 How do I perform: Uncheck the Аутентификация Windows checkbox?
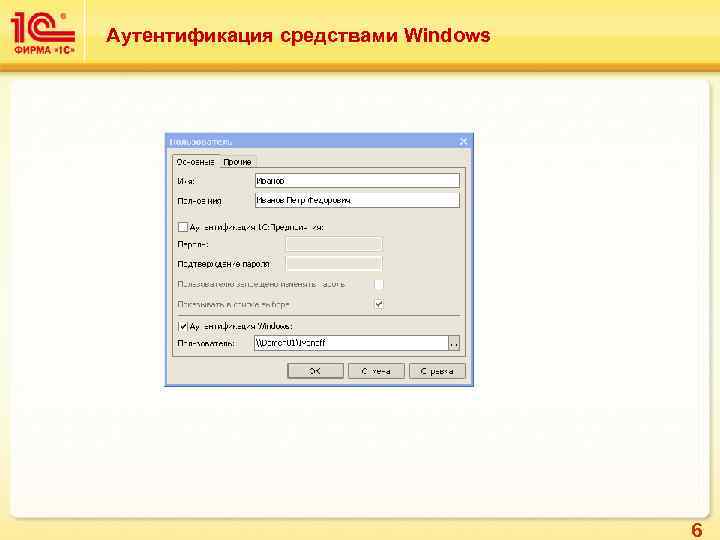(183, 326)
